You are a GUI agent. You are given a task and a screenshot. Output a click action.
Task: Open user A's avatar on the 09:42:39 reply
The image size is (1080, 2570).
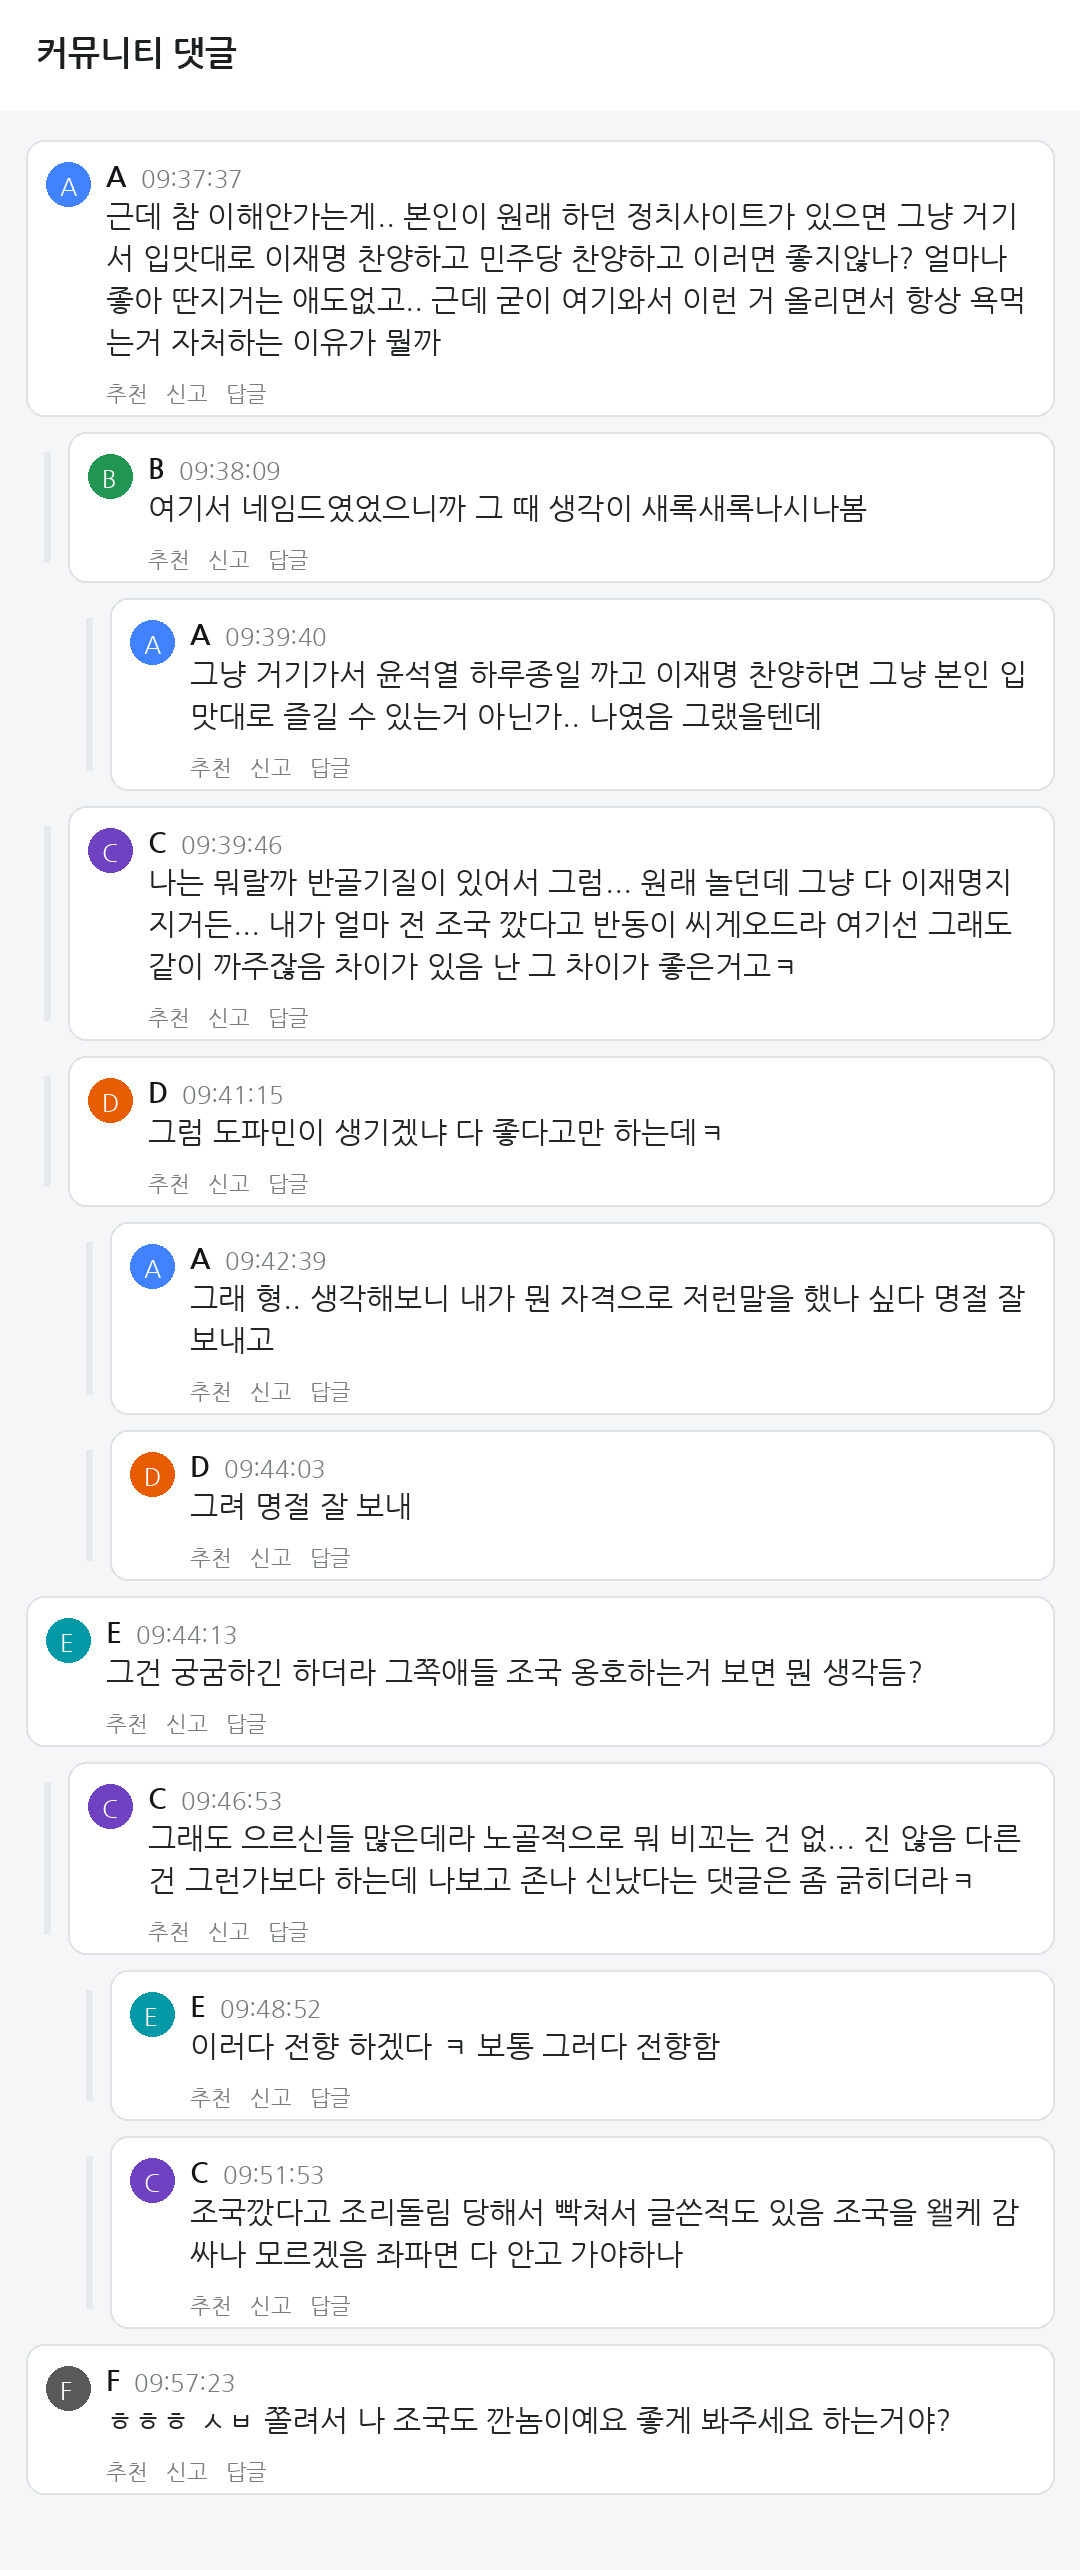tap(153, 1267)
